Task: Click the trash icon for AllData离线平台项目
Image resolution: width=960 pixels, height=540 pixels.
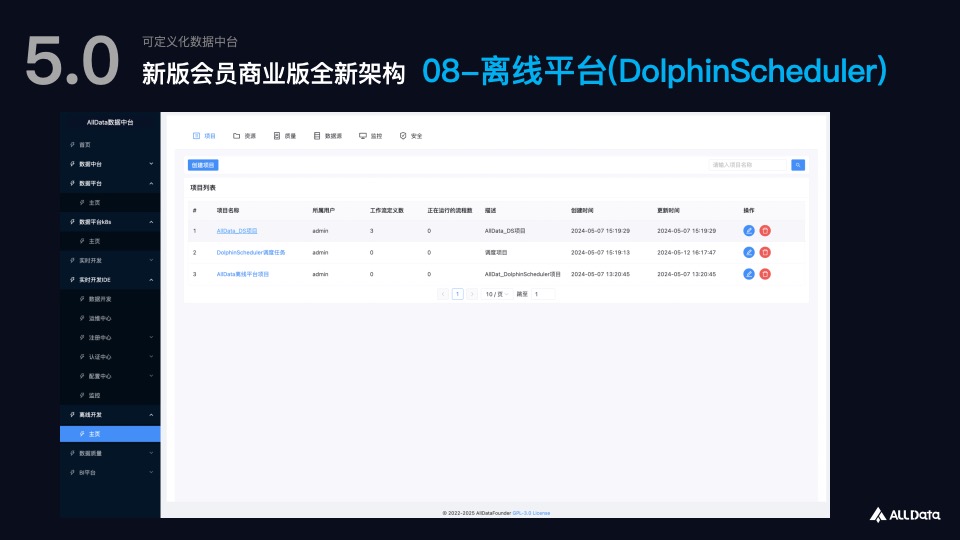Action: (x=765, y=274)
